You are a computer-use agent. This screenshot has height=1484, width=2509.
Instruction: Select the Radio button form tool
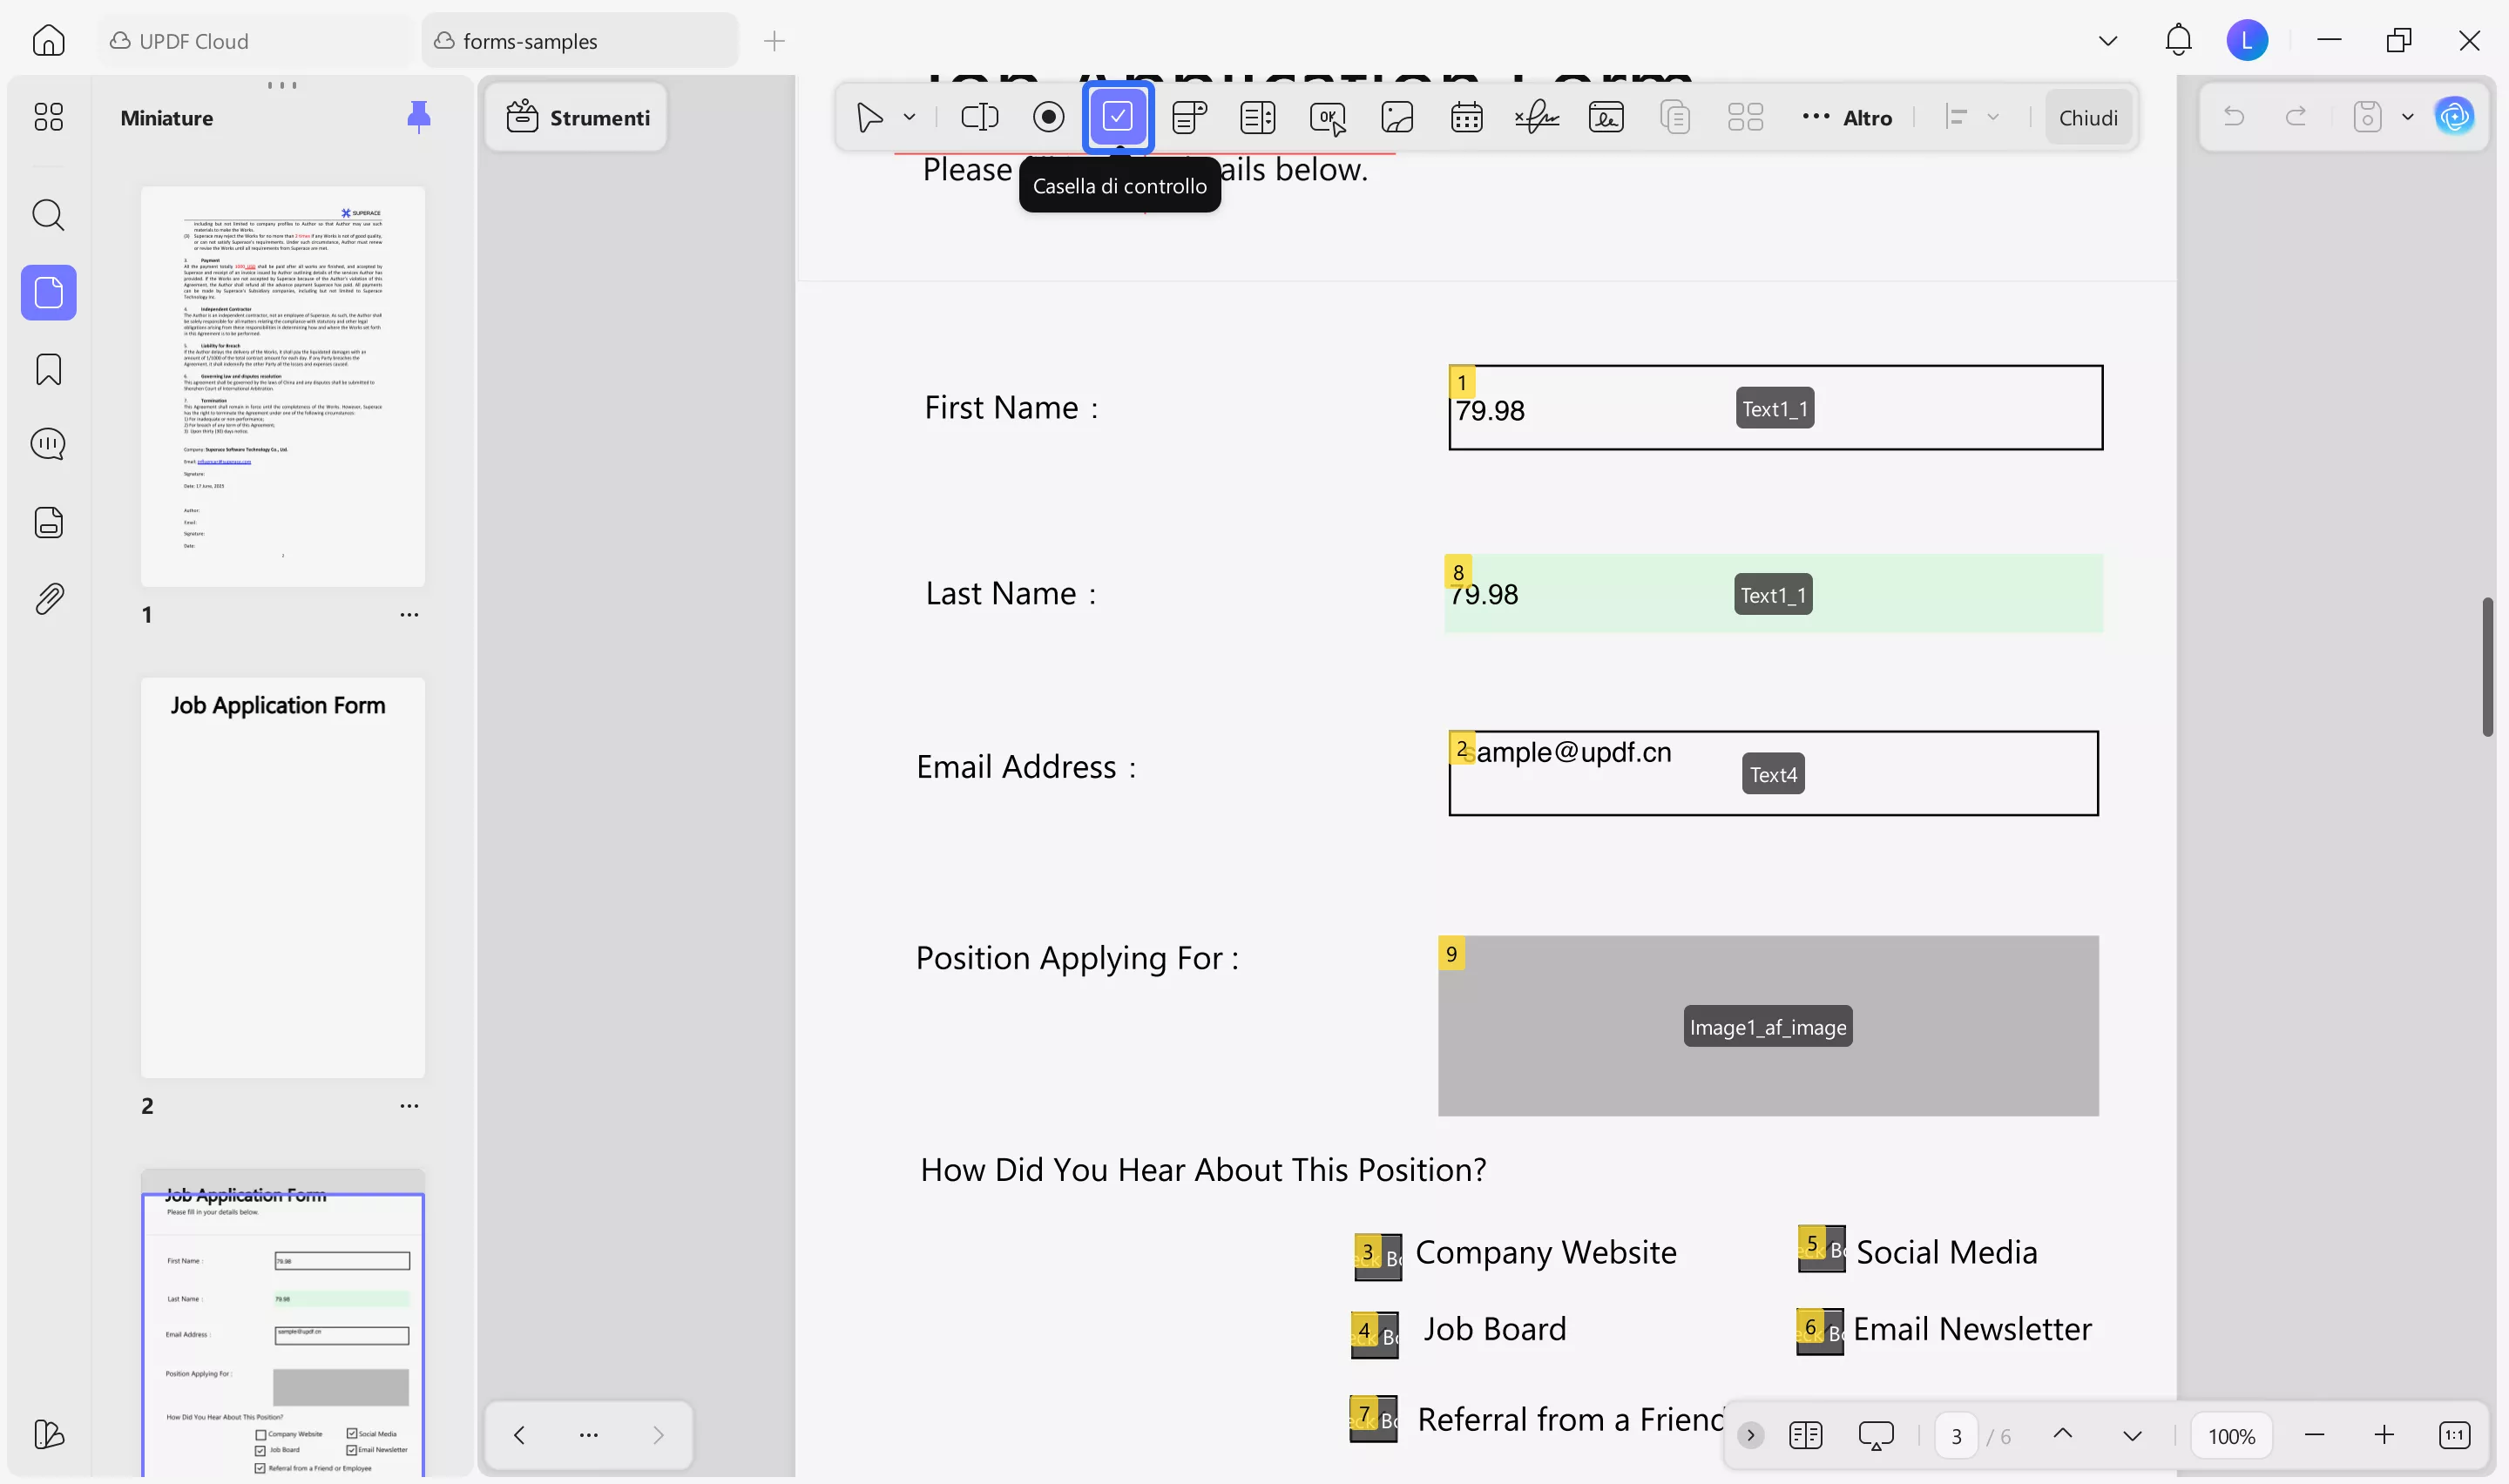click(x=1048, y=116)
